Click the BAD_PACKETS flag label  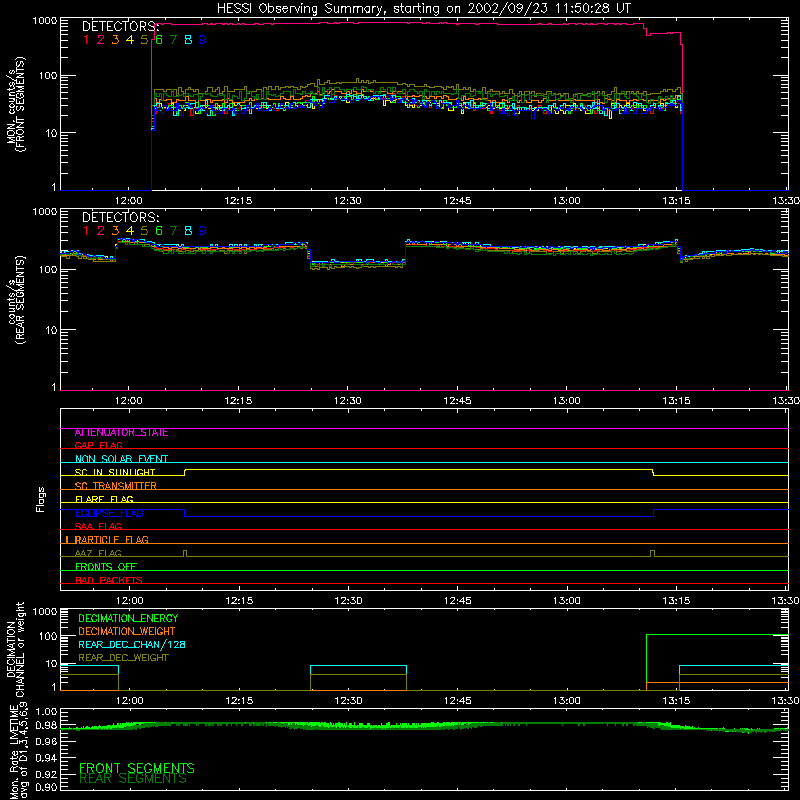coord(109,580)
